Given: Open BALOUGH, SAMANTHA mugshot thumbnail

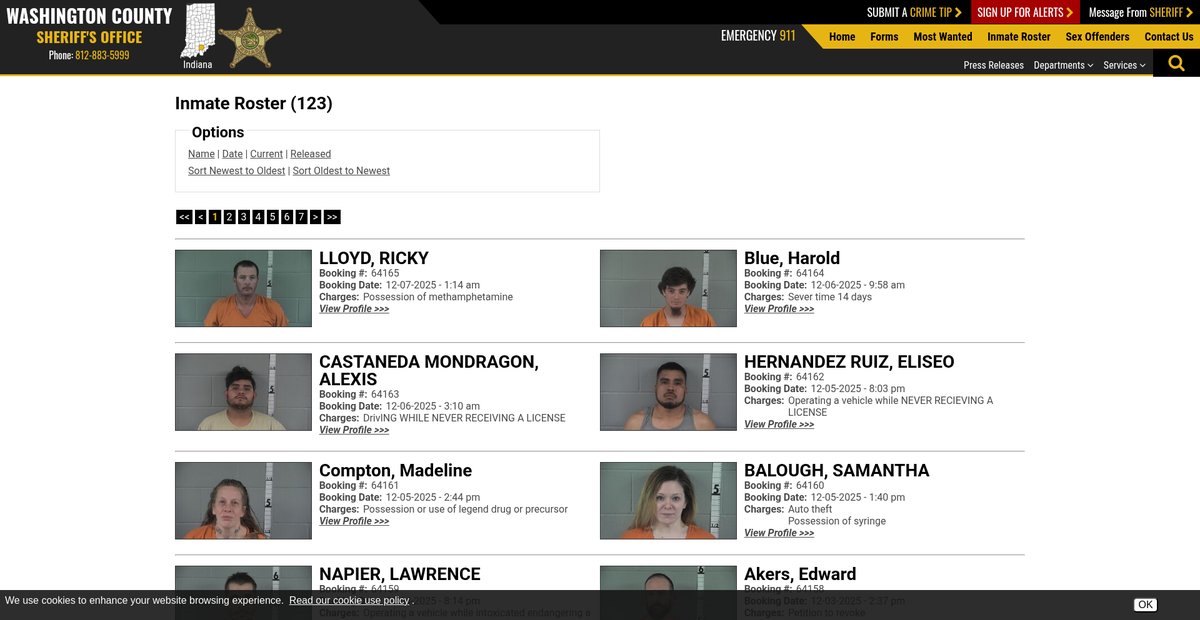Looking at the screenshot, I should pos(668,501).
